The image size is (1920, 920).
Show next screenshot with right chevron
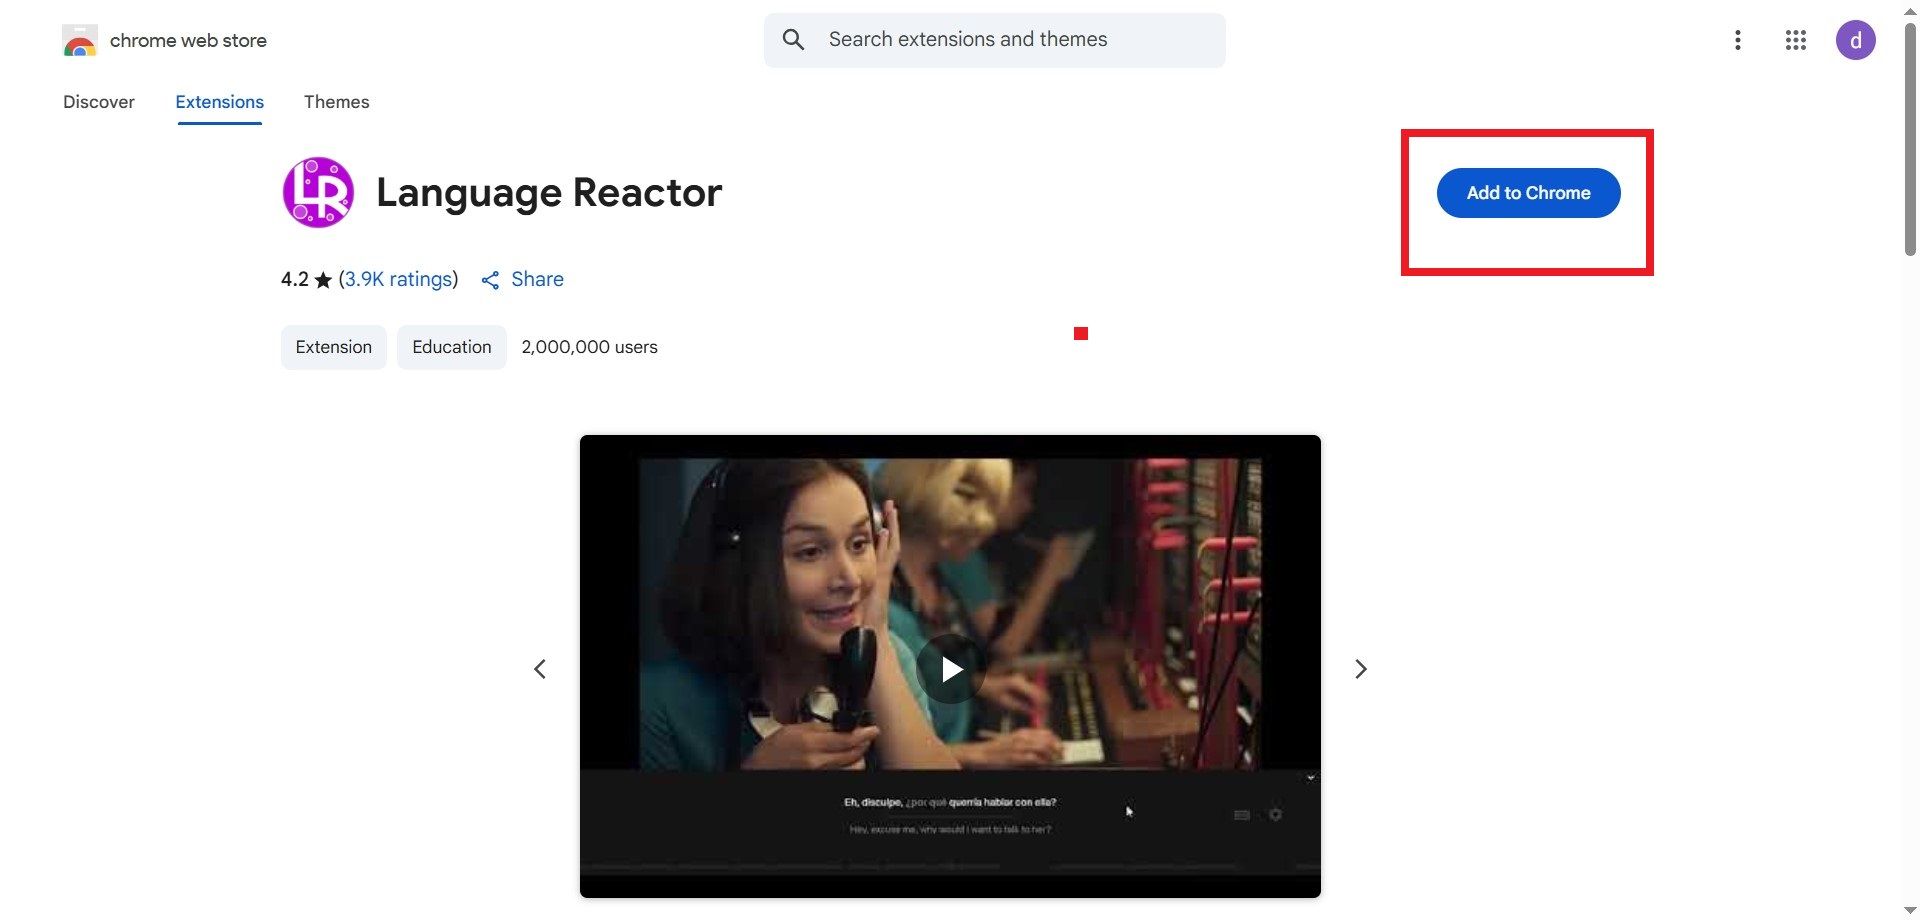tap(1360, 669)
